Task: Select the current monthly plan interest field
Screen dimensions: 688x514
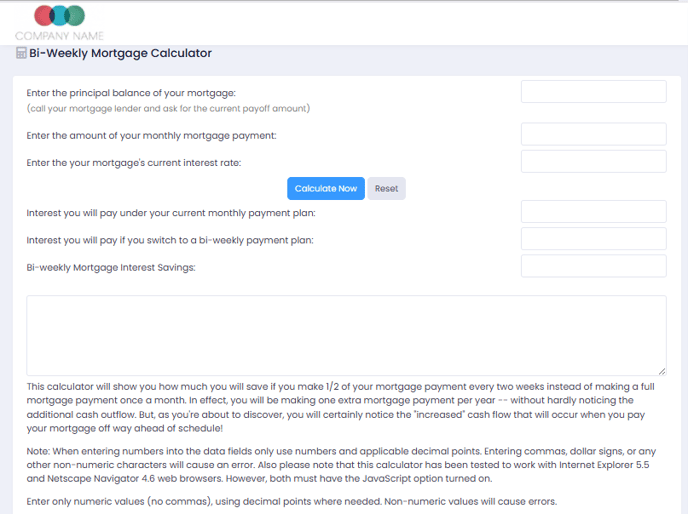Action: 594,212
